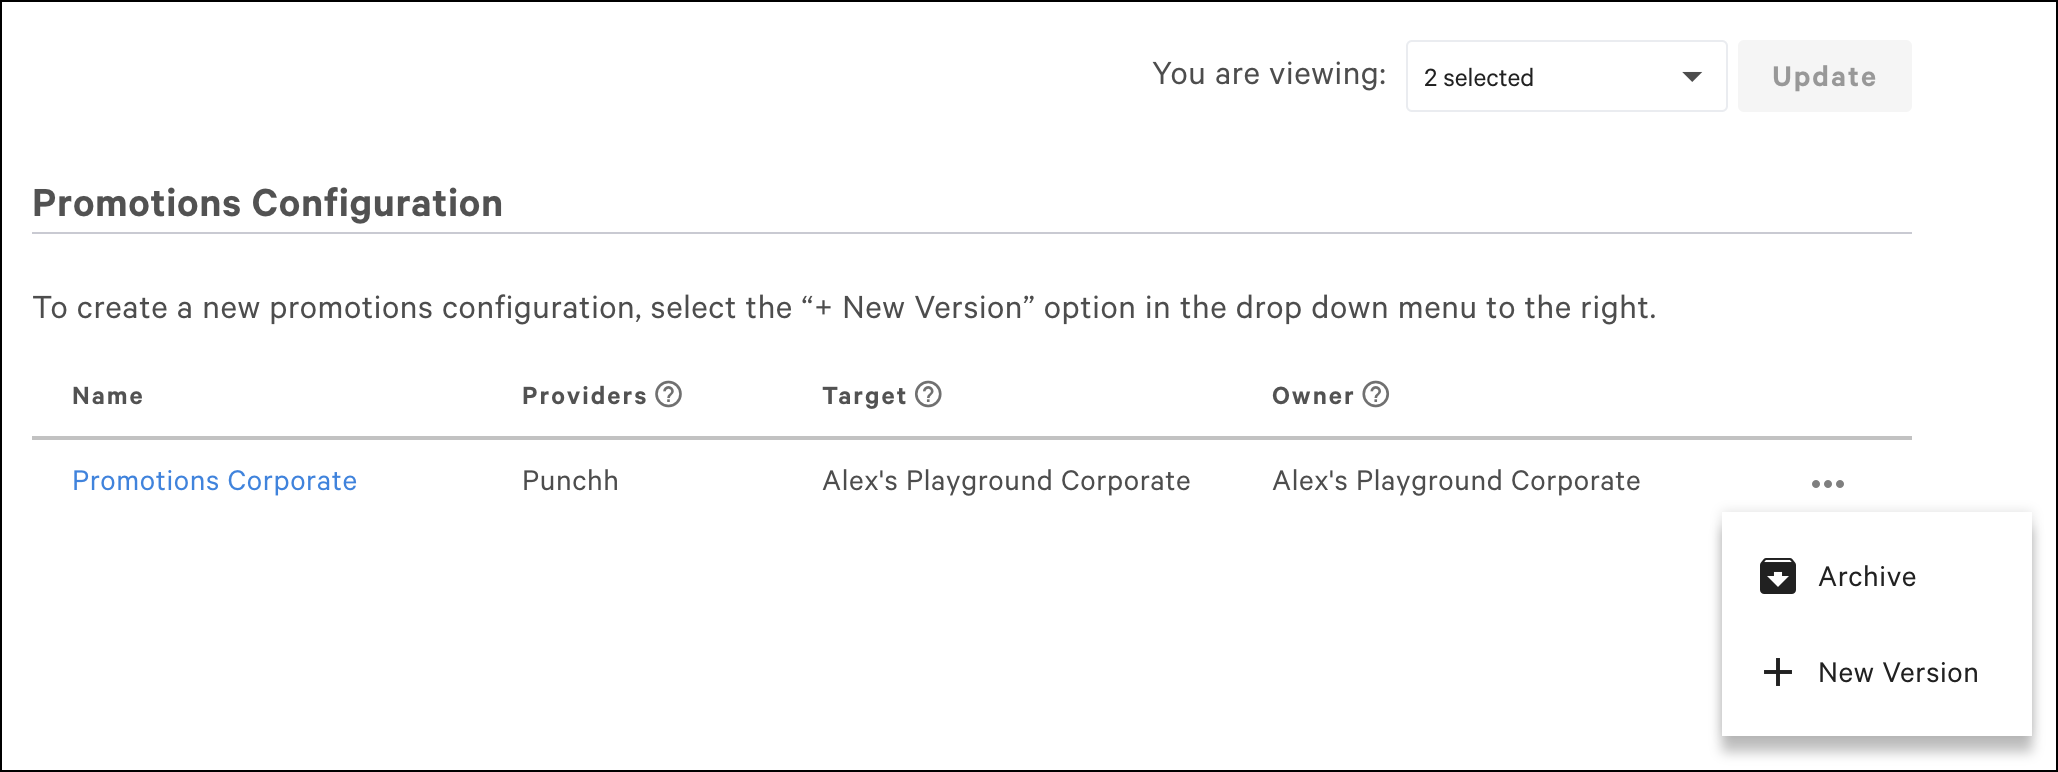
Task: Open the three-dots row actions menu
Action: point(1827,484)
